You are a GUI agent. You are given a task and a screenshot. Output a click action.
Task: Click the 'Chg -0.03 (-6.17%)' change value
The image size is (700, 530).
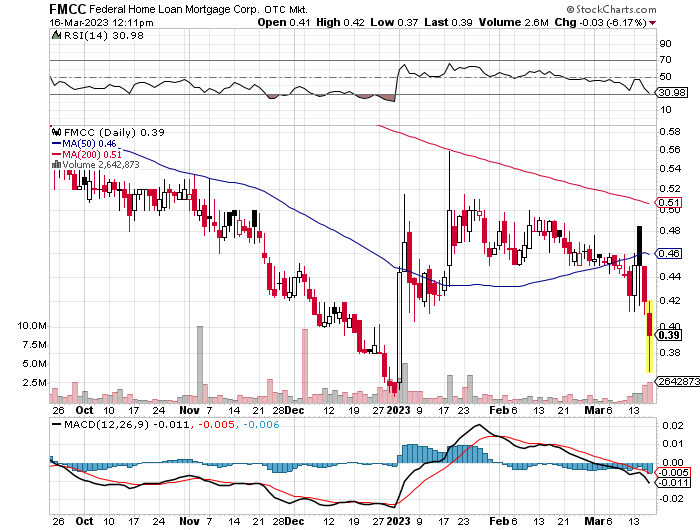point(600,22)
